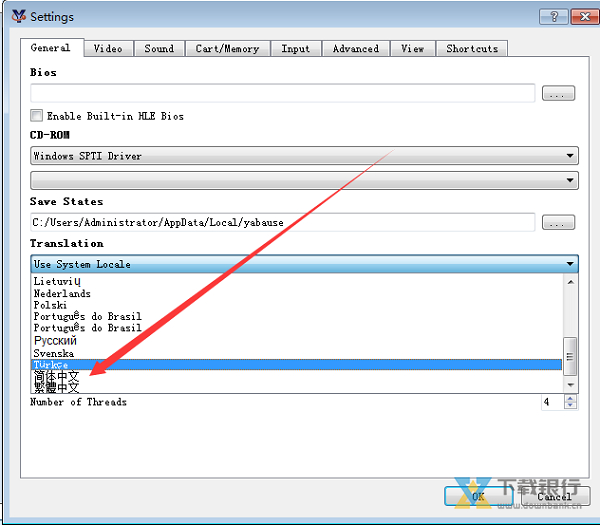Select the Input tab
The height and width of the screenshot is (525, 600).
point(295,48)
